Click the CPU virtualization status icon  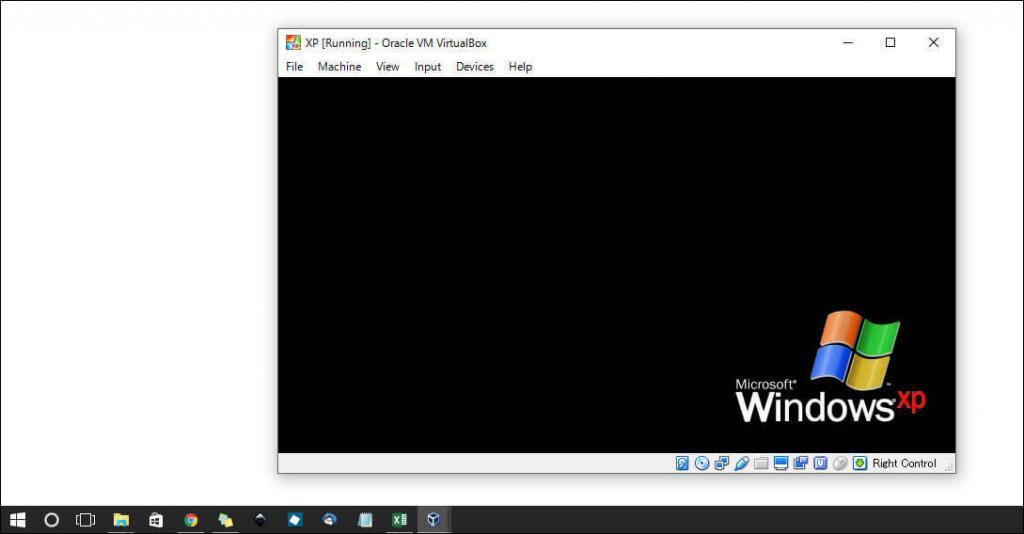click(820, 463)
